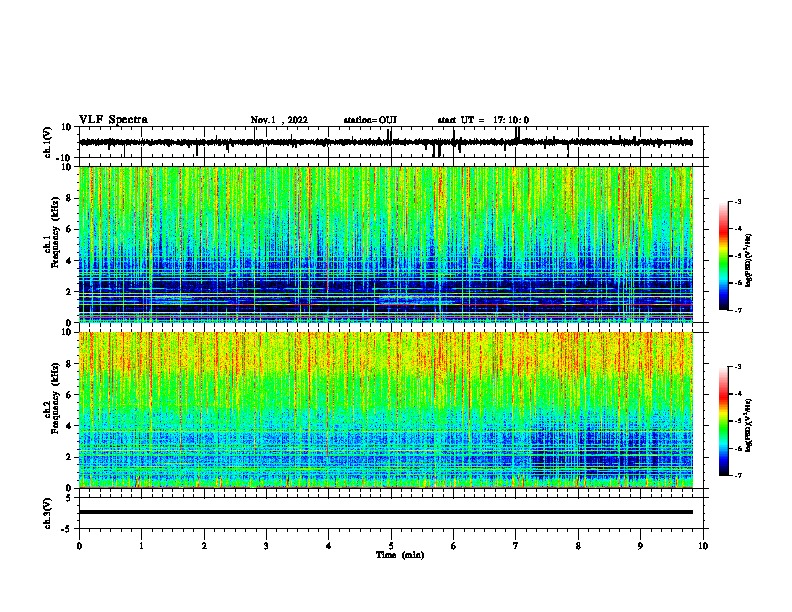Click the "-3" tick on the ch.1 color bar
The height and width of the screenshot is (612, 792).
pos(737,202)
